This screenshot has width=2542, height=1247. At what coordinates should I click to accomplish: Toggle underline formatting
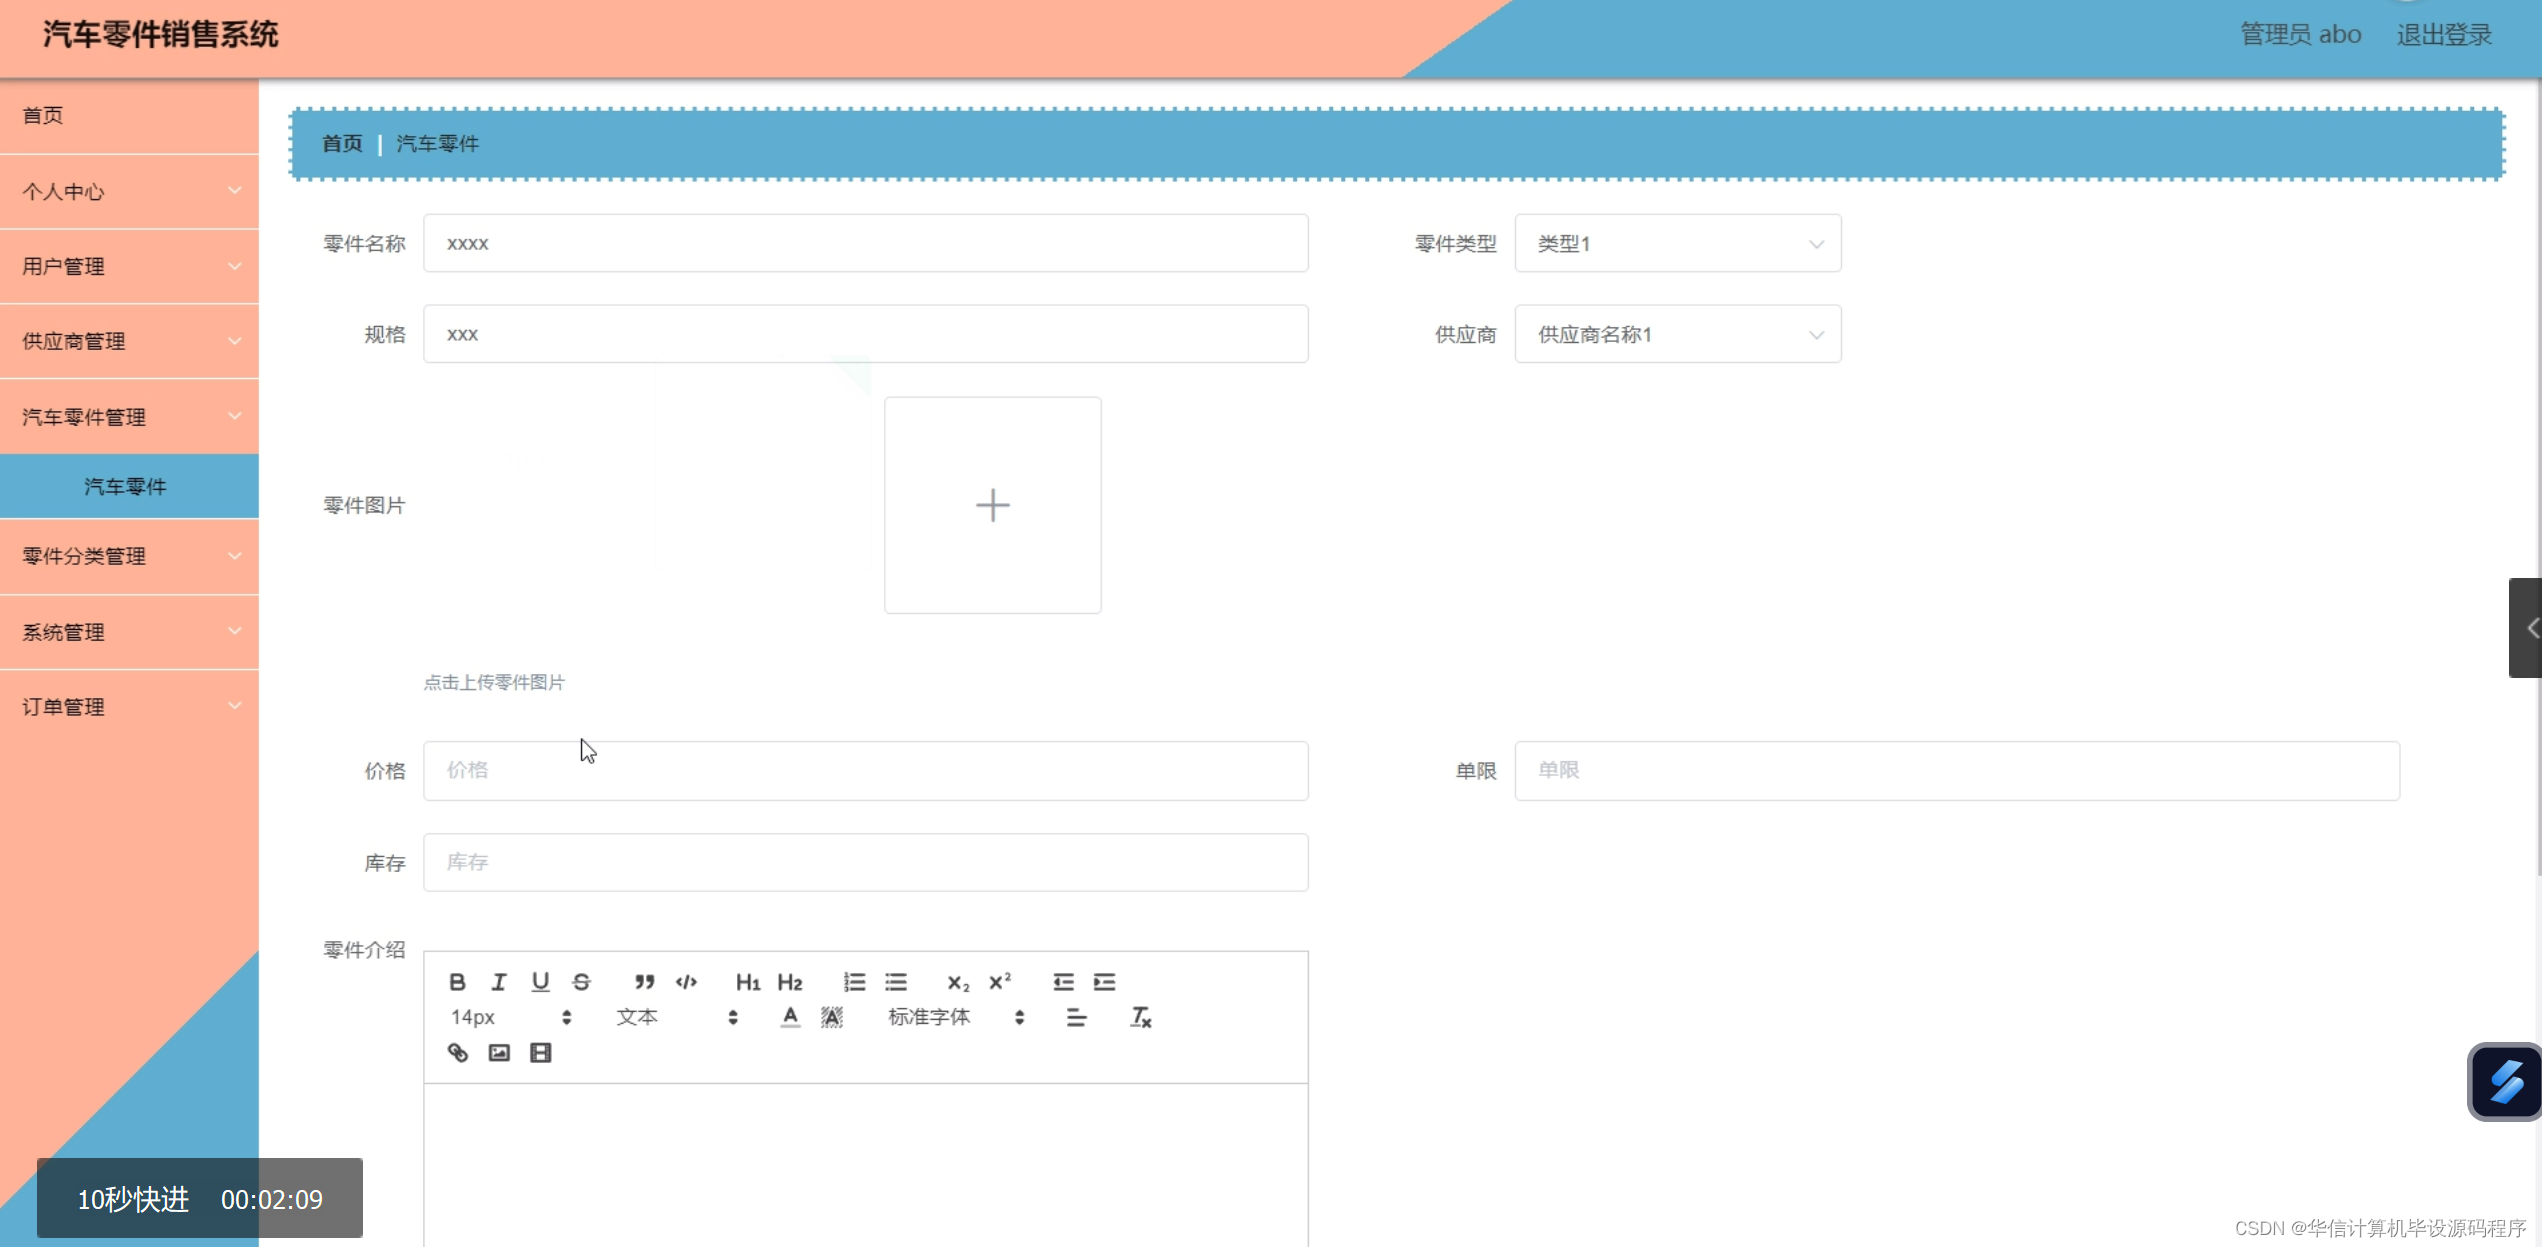(540, 982)
